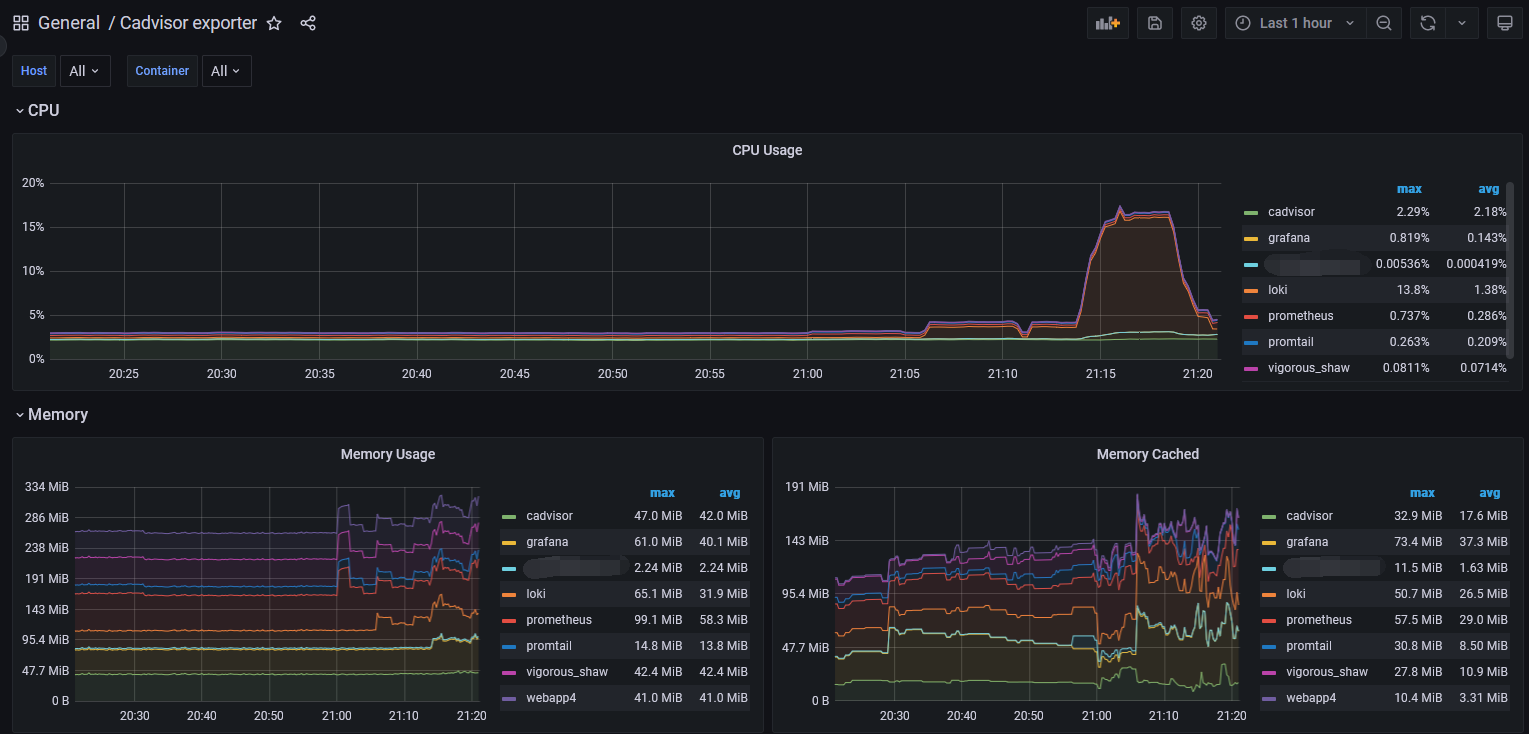
Task: Click the CPU spike peak on graph
Action: pos(1120,208)
